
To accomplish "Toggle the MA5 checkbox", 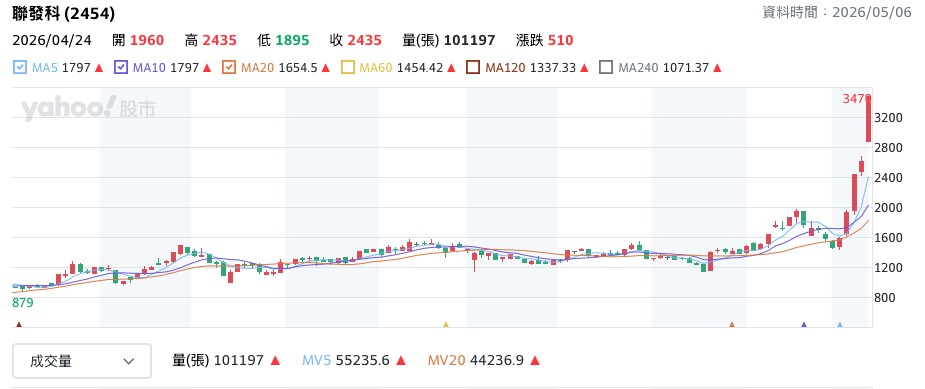I will tap(19, 67).
